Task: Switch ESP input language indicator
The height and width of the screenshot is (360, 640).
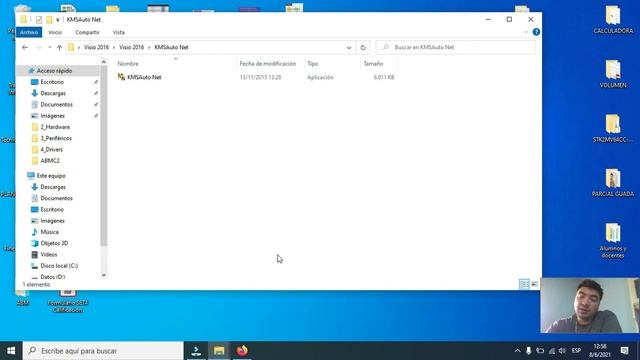Action: (x=576, y=351)
